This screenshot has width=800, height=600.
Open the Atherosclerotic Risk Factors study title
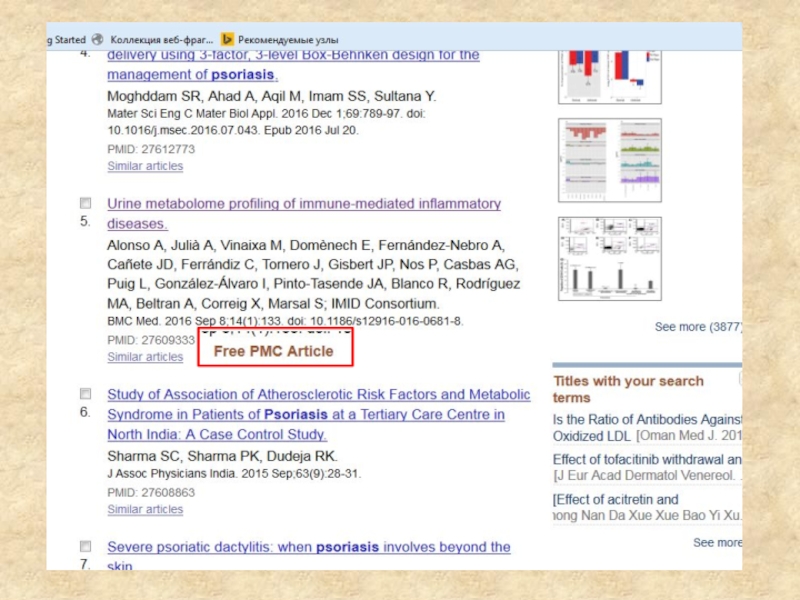point(318,395)
